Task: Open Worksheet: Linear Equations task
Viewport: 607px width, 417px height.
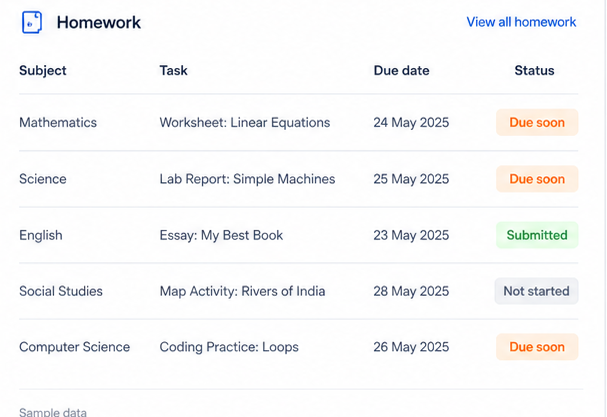Action: tap(245, 122)
